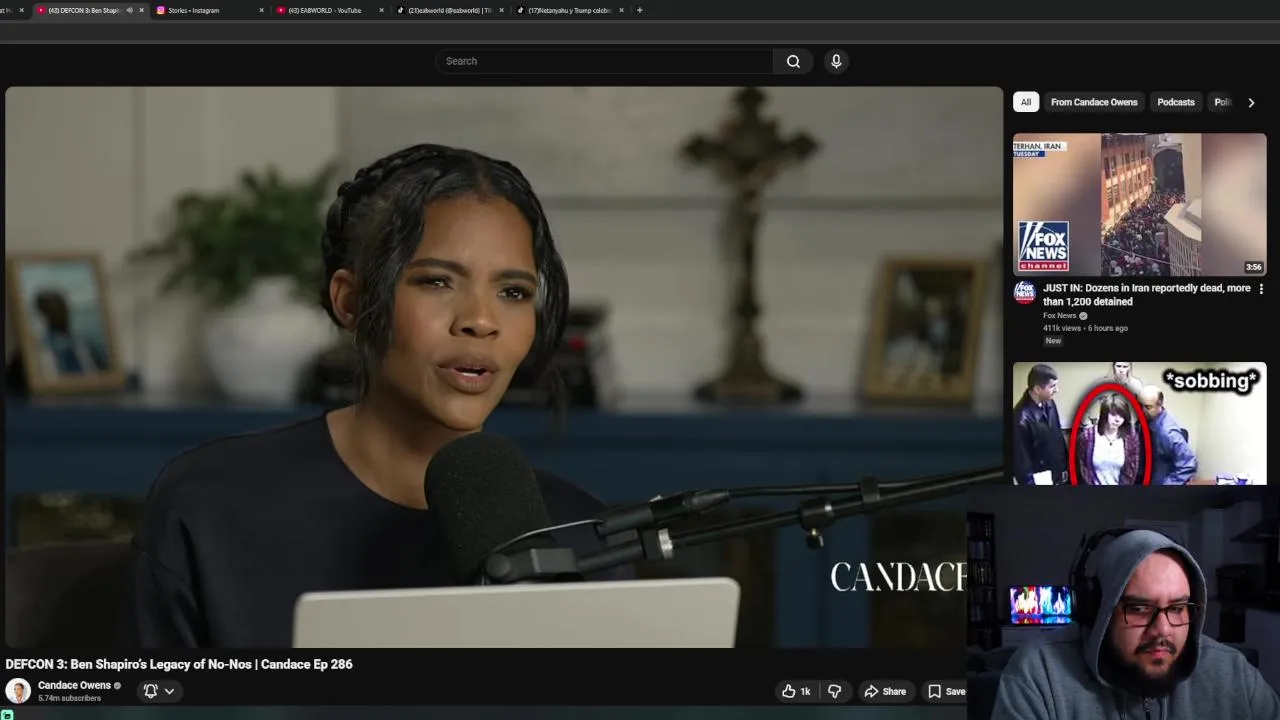The width and height of the screenshot is (1280, 720).
Task: Click the 3:56 duration badge on Fox thumbnail
Action: (x=1253, y=267)
